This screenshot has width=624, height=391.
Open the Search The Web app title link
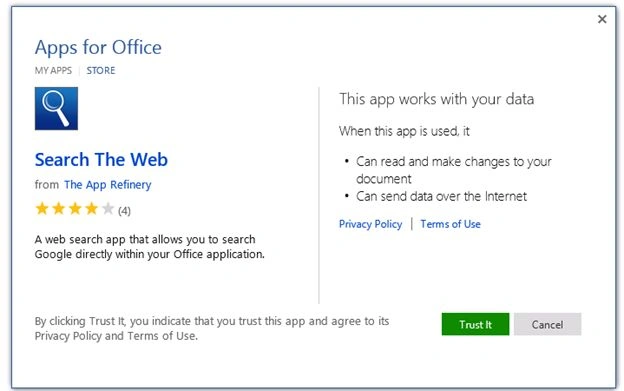pos(101,160)
